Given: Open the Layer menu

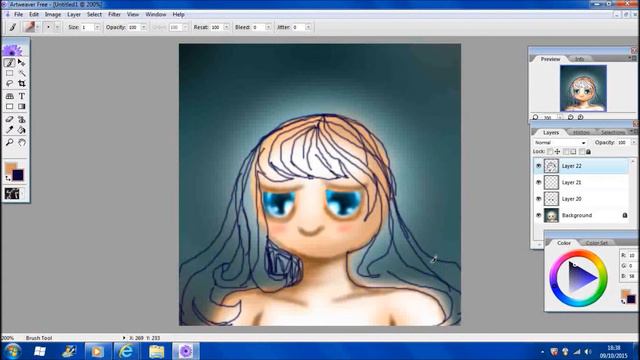Looking at the screenshot, I should click(74, 14).
